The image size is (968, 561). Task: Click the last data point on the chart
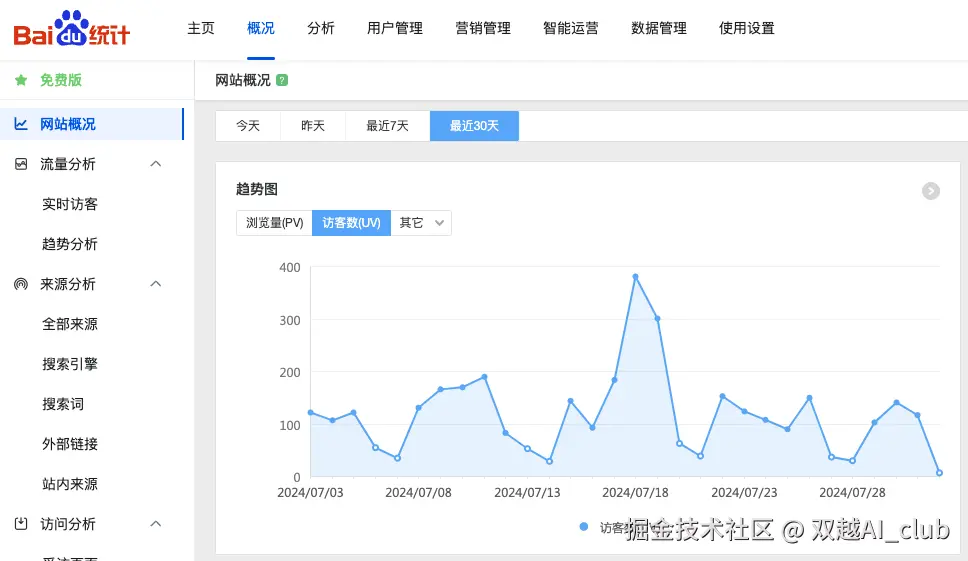click(x=939, y=473)
